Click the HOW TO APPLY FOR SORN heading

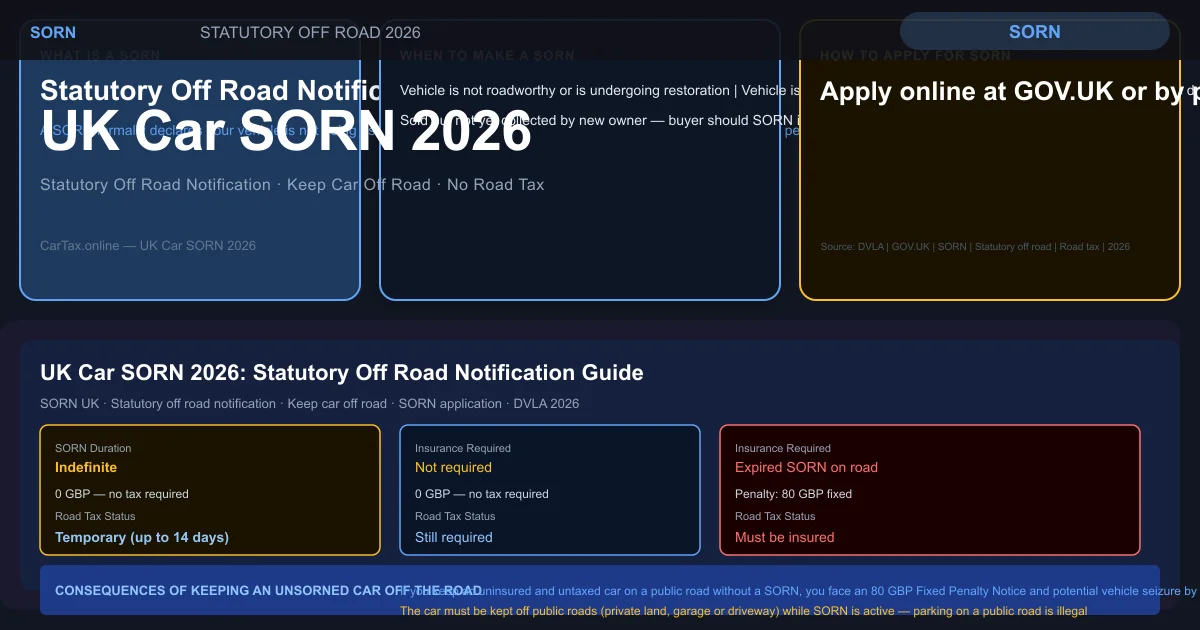click(915, 56)
